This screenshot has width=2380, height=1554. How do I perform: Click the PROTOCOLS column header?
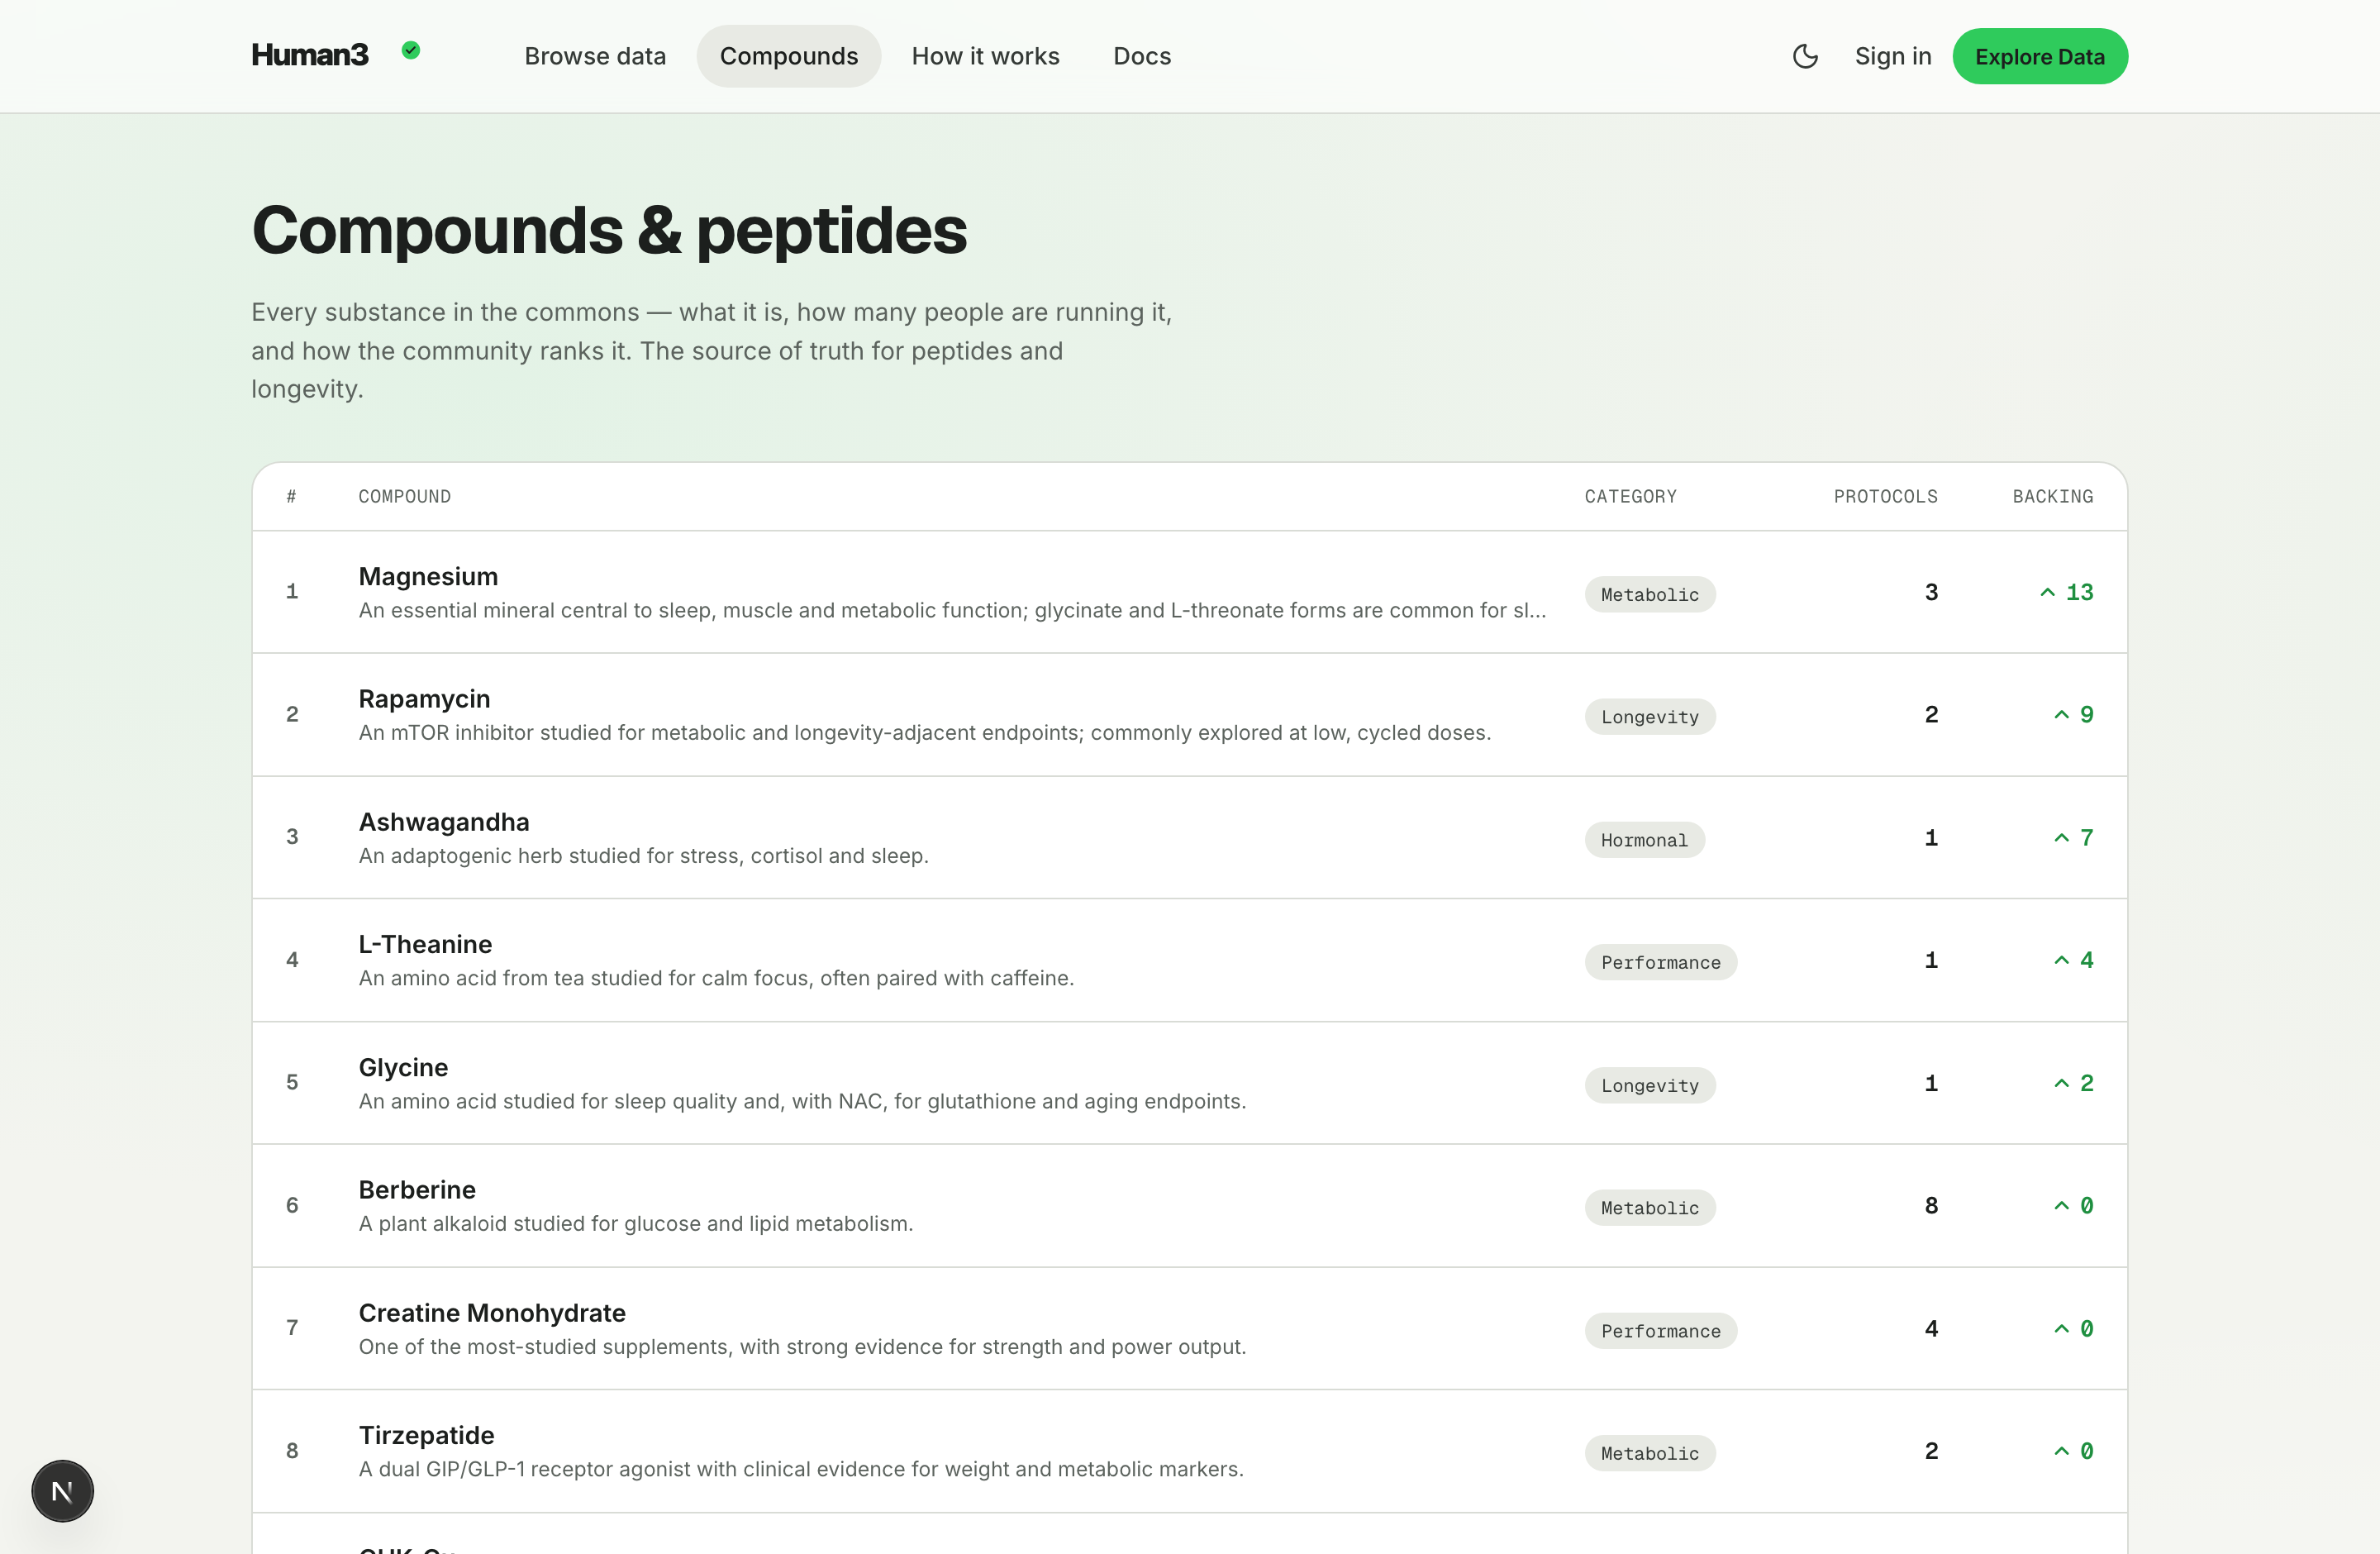tap(1885, 496)
